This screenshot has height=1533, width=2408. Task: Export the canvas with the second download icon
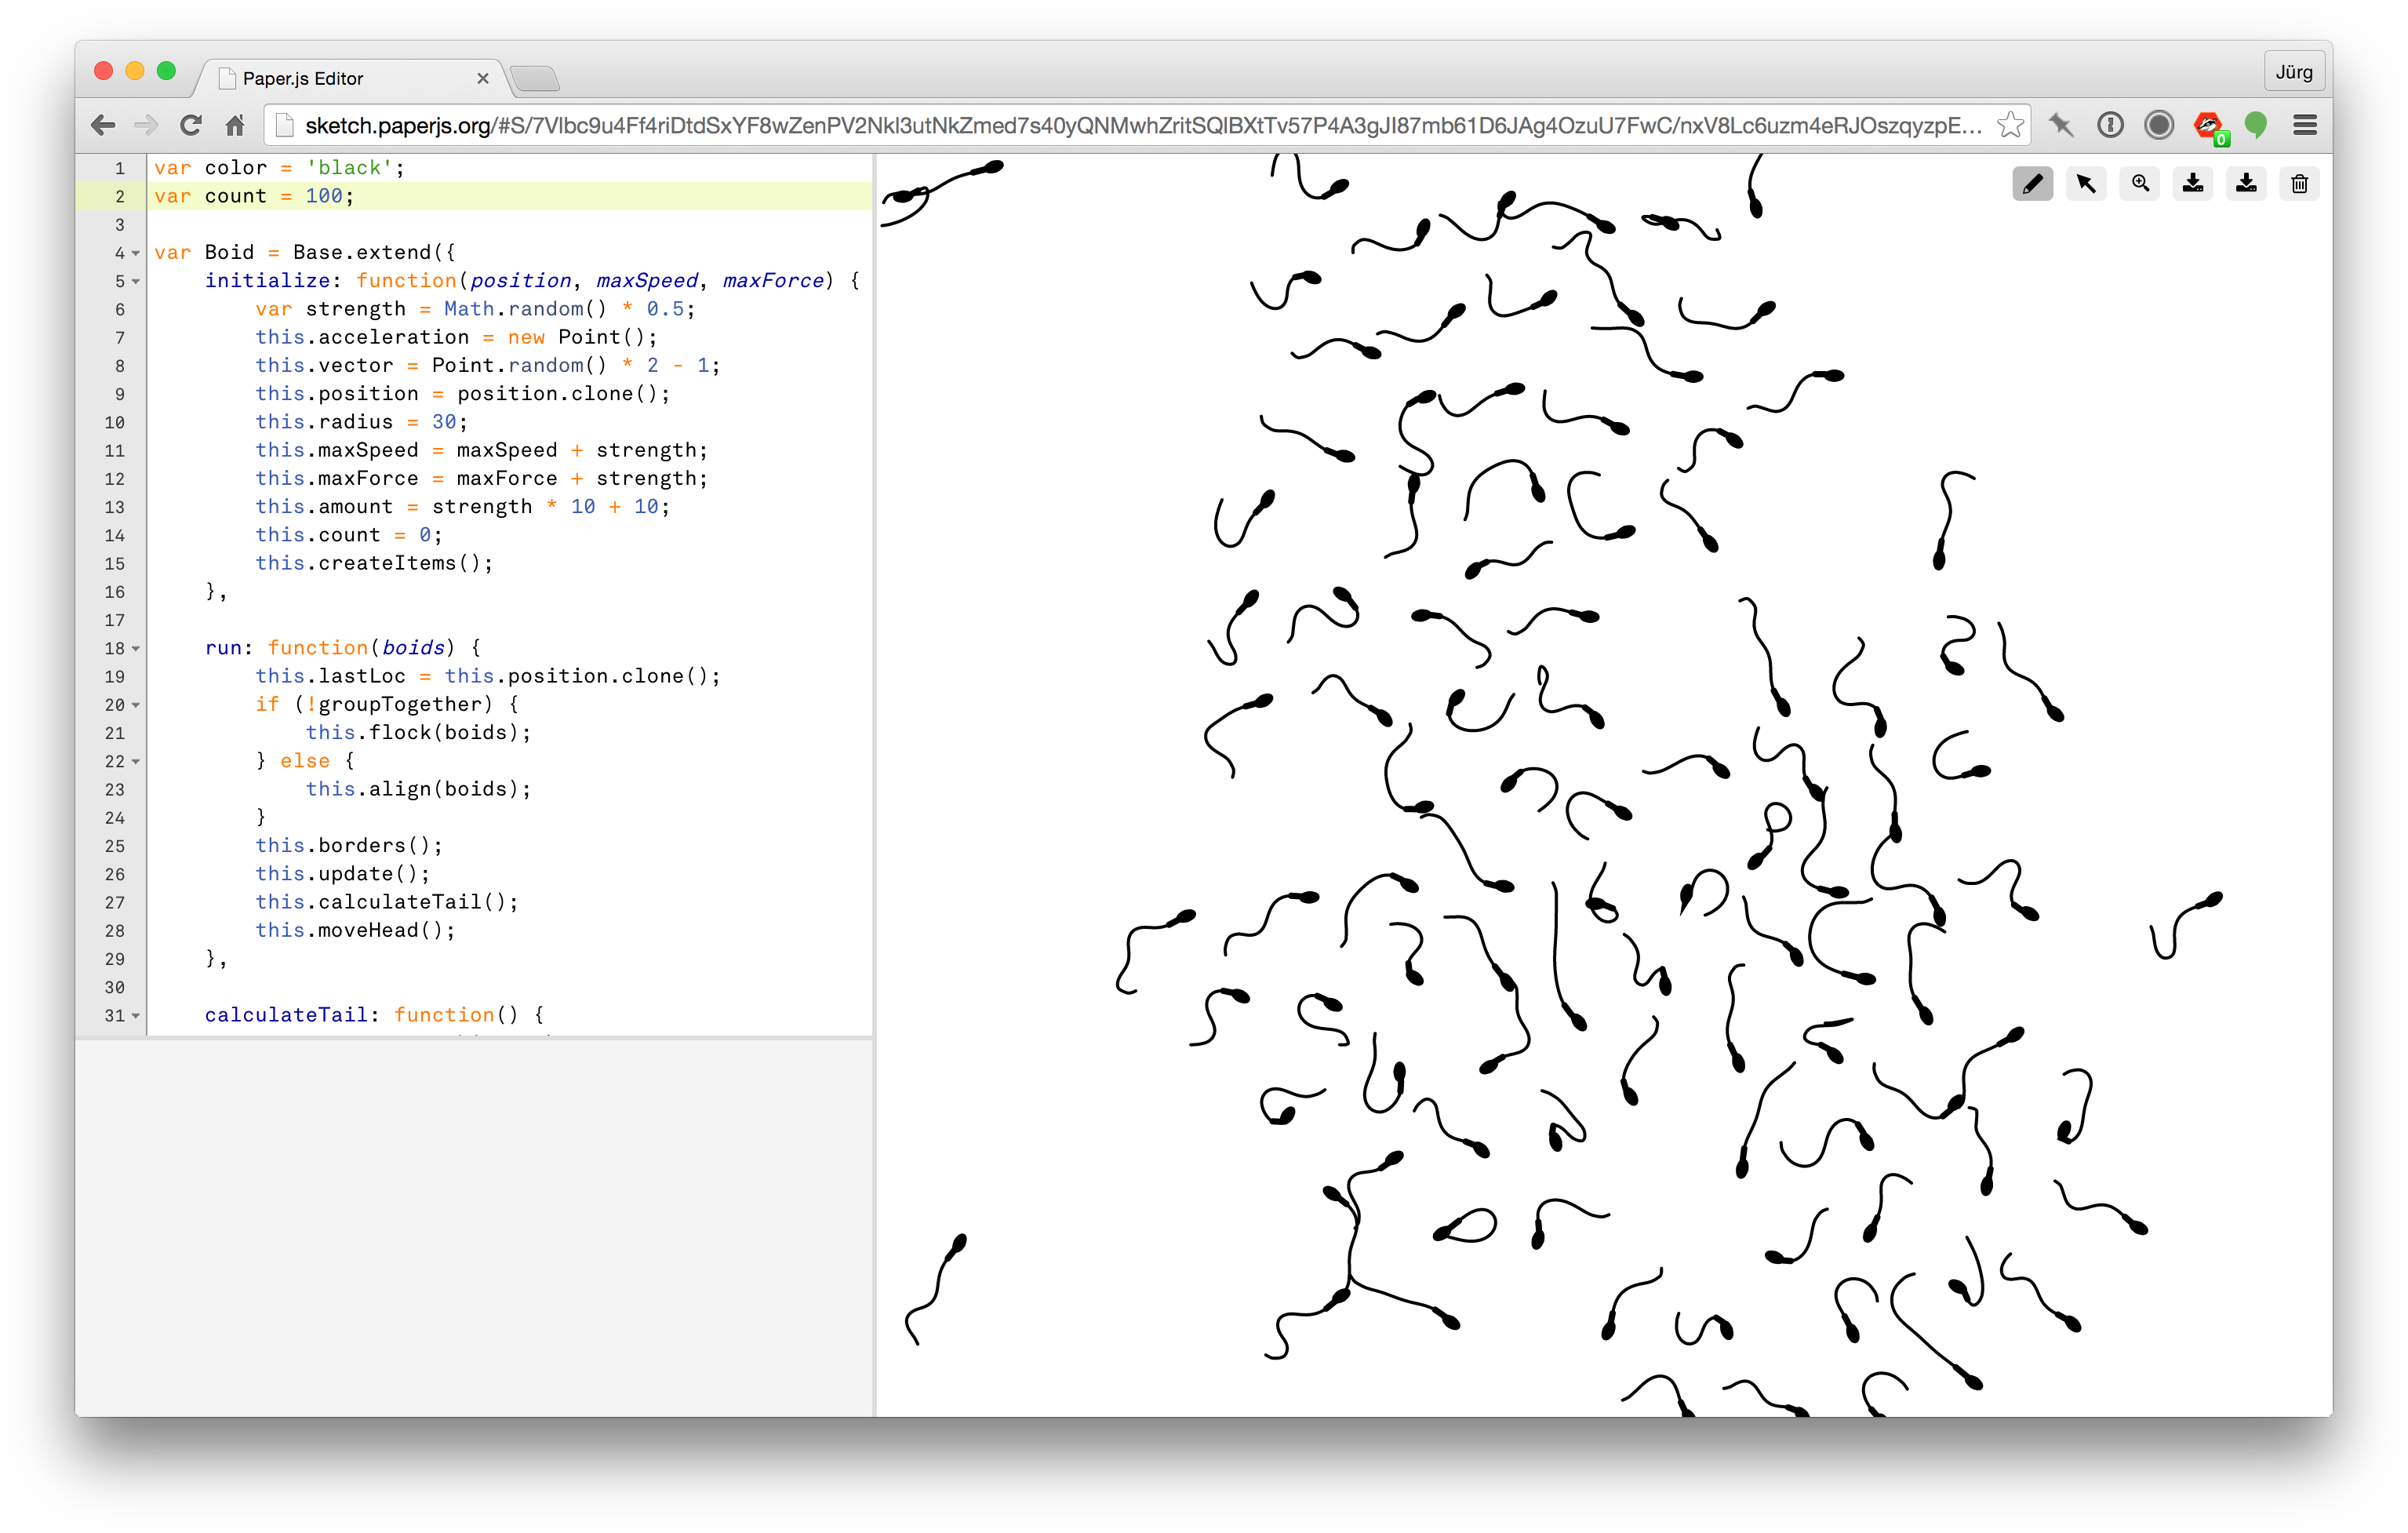[2246, 183]
